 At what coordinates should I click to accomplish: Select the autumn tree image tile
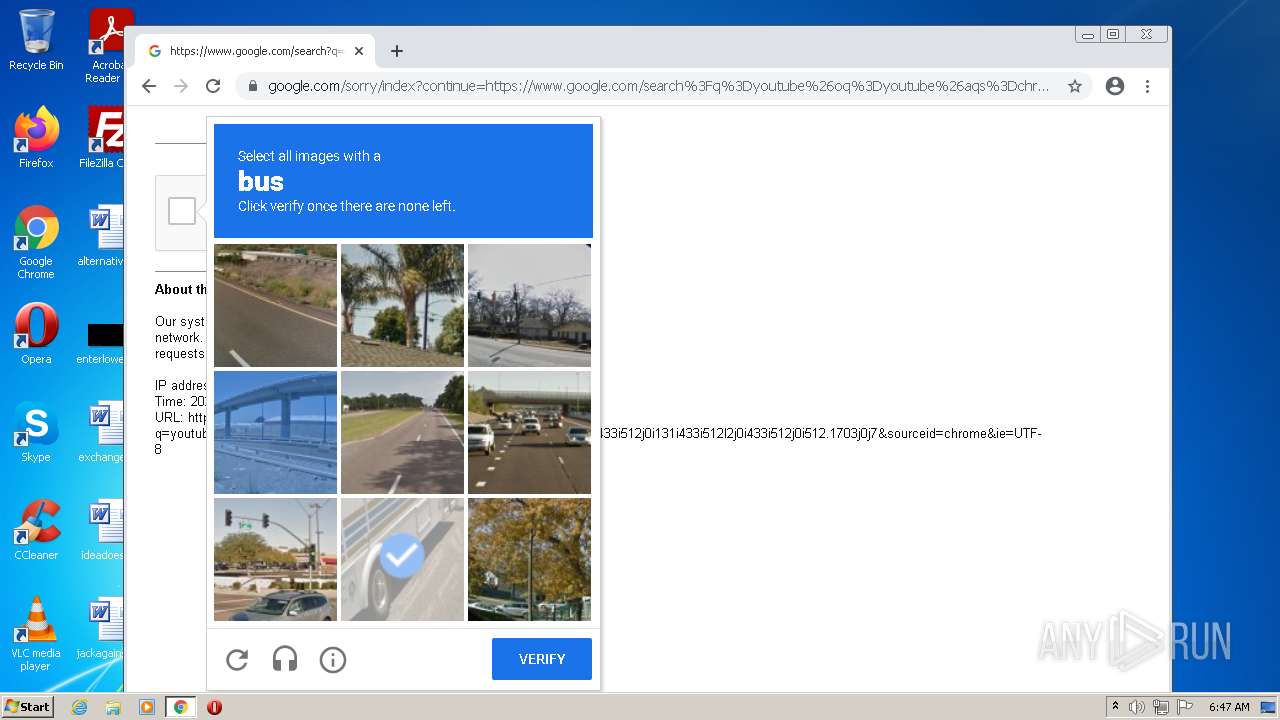[x=529, y=559]
